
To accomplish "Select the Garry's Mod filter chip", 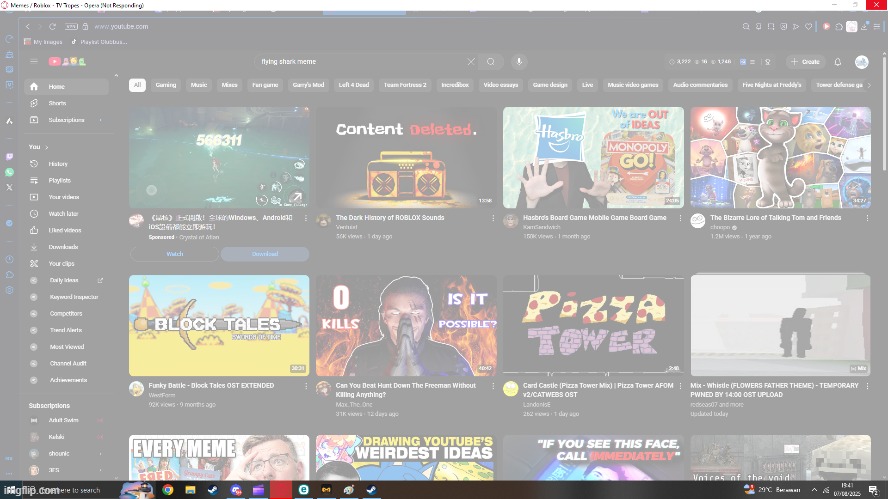I will (x=308, y=85).
